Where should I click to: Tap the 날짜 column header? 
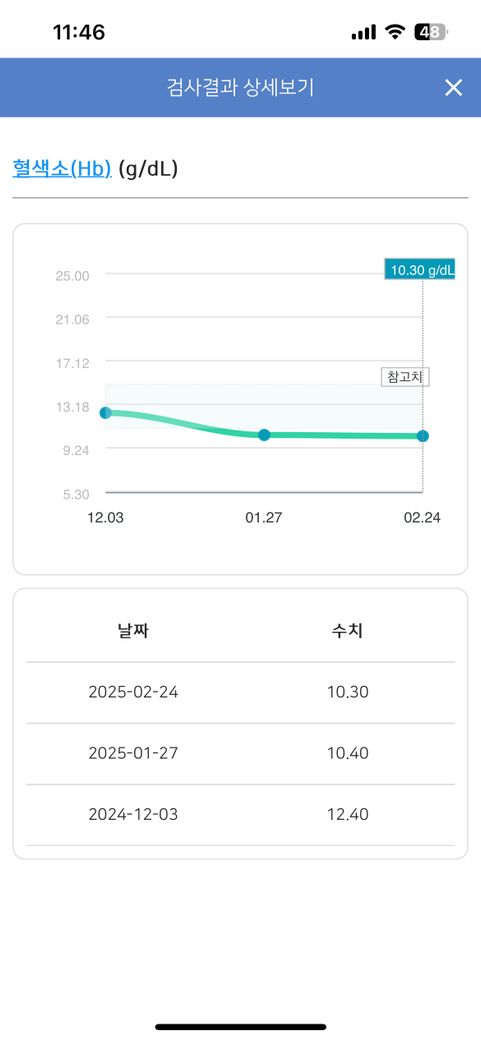(133, 631)
